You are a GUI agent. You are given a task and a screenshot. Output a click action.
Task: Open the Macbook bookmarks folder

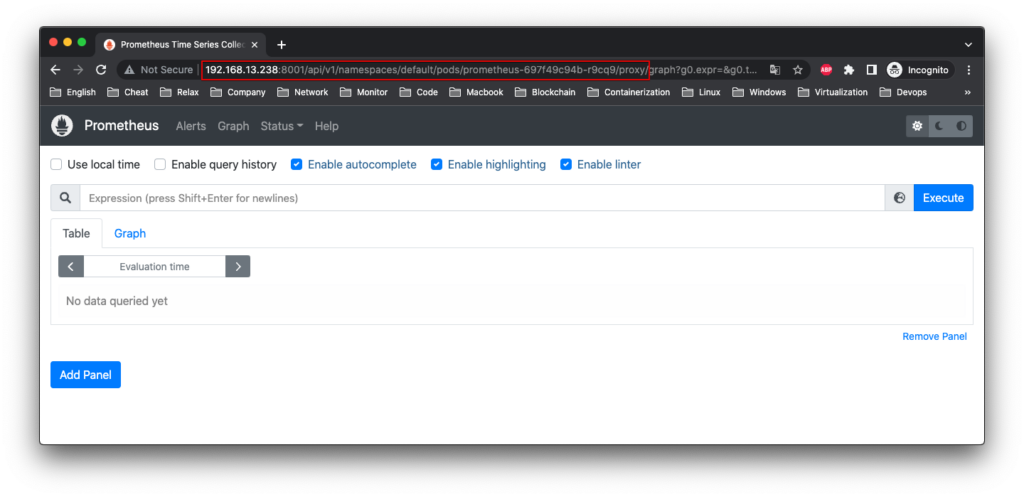476,92
